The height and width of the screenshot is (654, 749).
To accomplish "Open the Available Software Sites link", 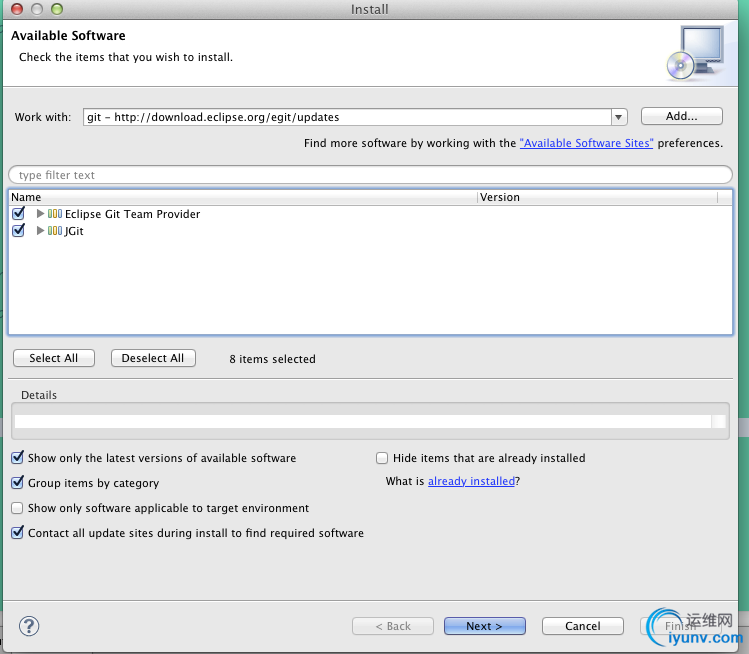I will (586, 143).
